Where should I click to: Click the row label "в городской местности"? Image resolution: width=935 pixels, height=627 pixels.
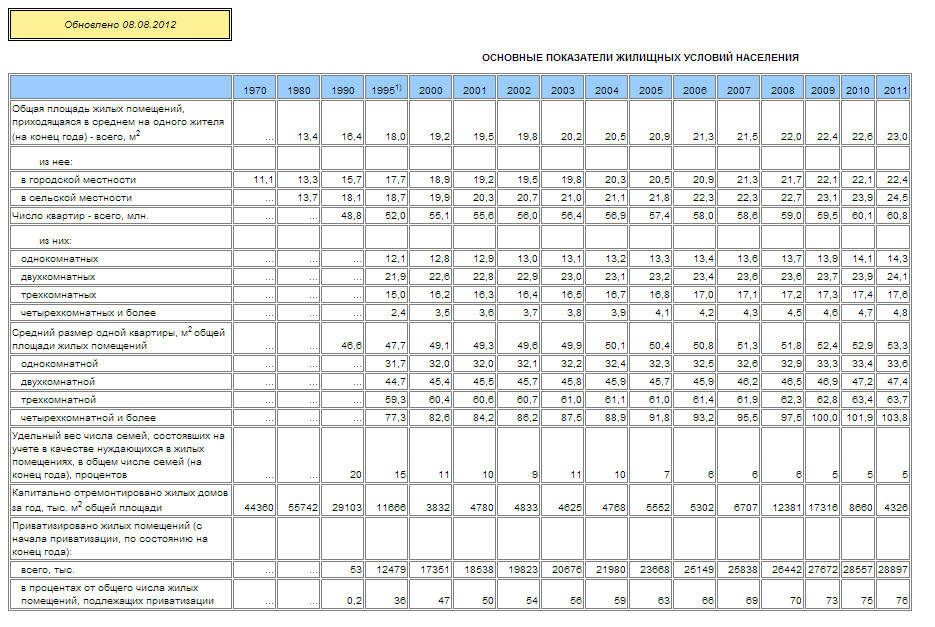pos(78,180)
